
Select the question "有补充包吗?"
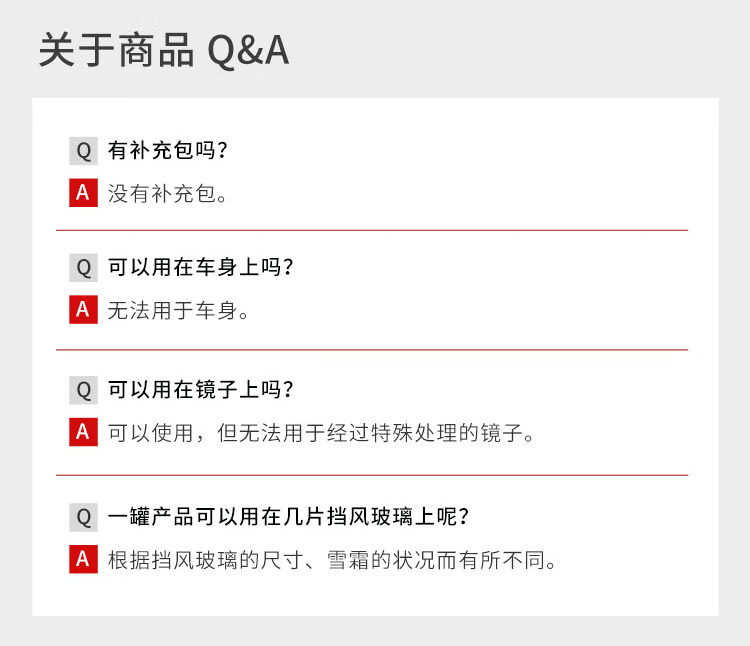168,151
